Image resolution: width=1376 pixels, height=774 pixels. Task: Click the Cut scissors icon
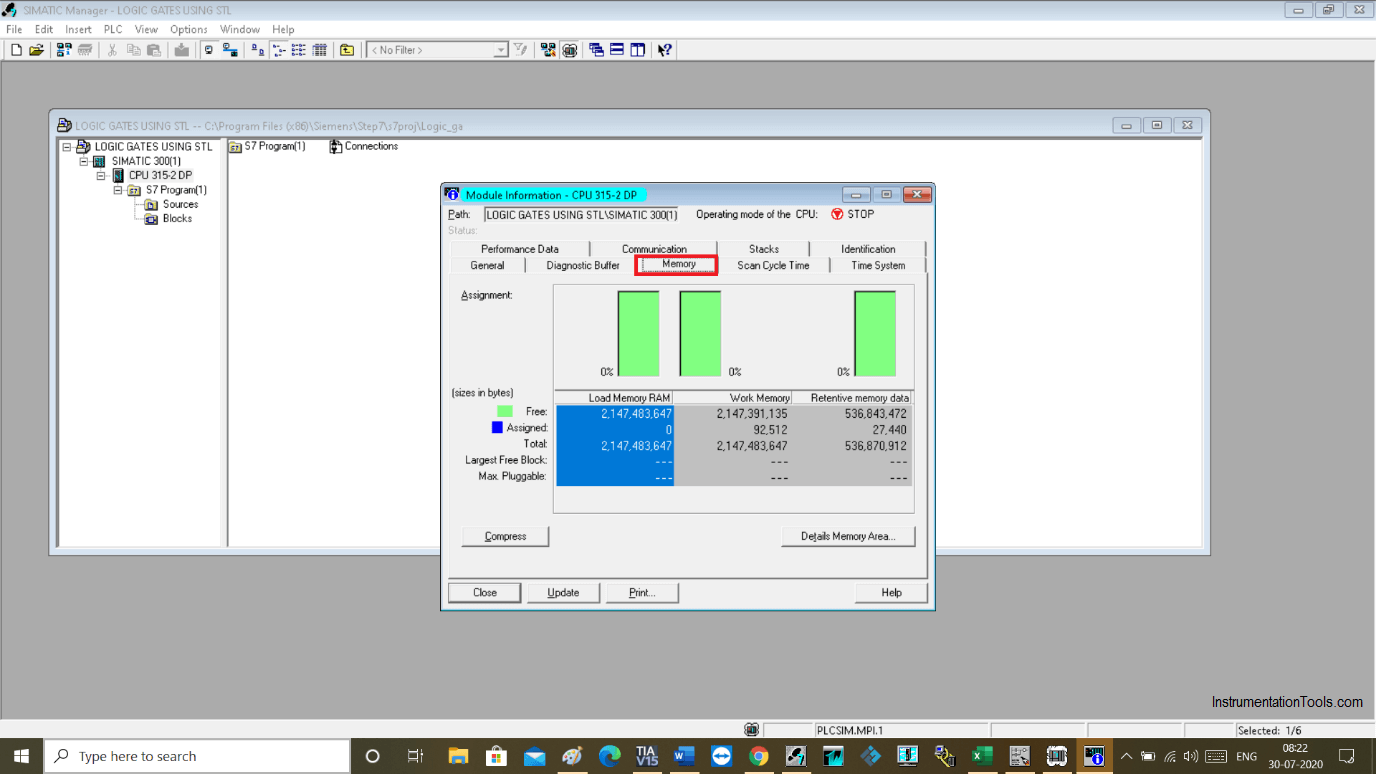click(112, 50)
